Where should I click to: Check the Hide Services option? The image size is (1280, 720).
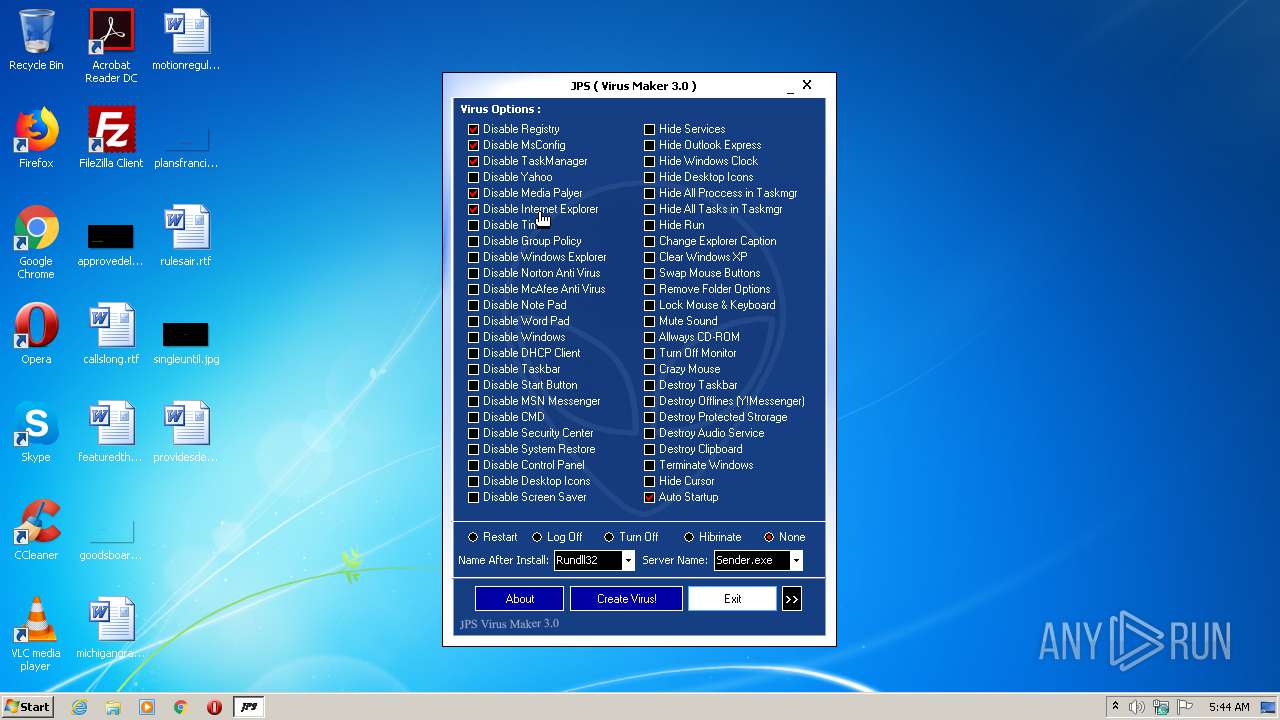click(x=650, y=129)
